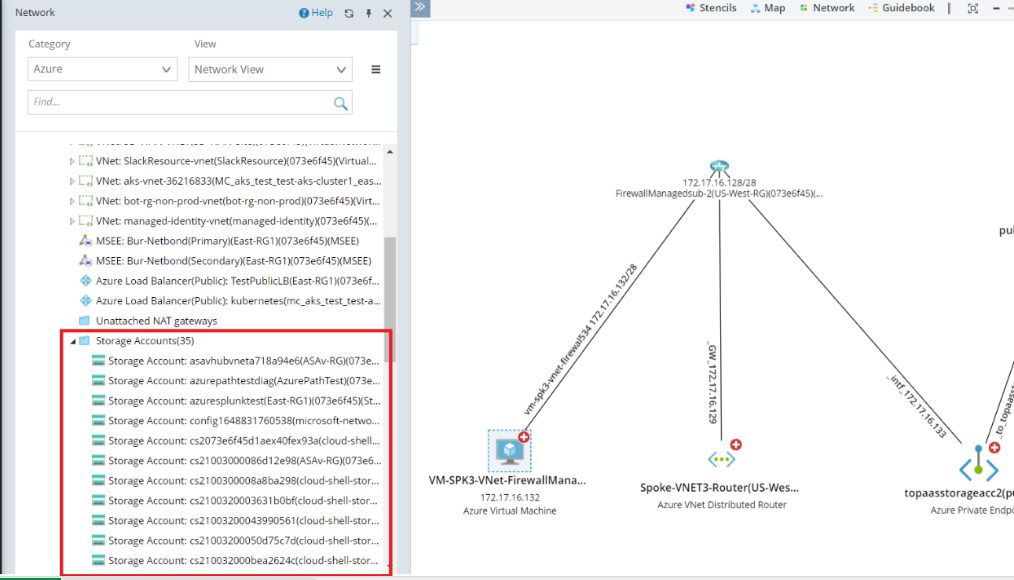This screenshot has width=1014, height=580.
Task: Select topaasstorageacc2 private endpoint icon
Action: pyautogui.click(x=978, y=464)
